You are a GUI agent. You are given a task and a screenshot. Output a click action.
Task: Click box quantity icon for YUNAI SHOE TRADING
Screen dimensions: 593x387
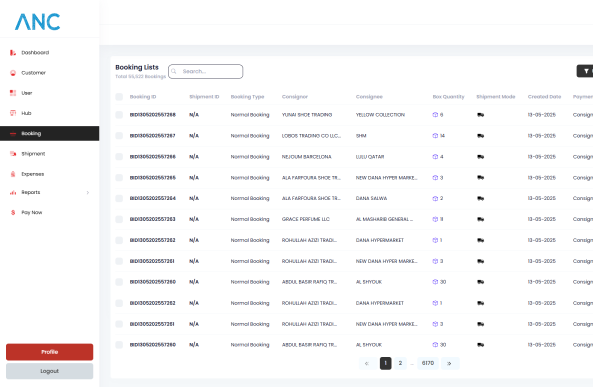point(435,115)
